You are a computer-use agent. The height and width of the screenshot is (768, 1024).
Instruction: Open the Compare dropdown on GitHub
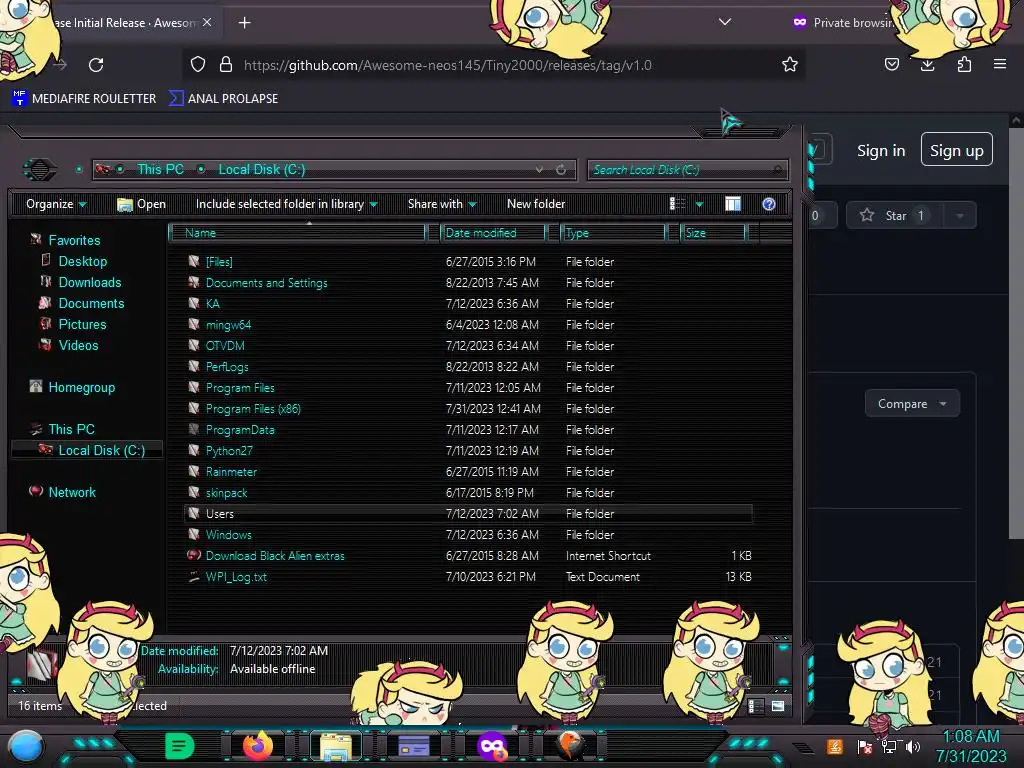(x=912, y=404)
